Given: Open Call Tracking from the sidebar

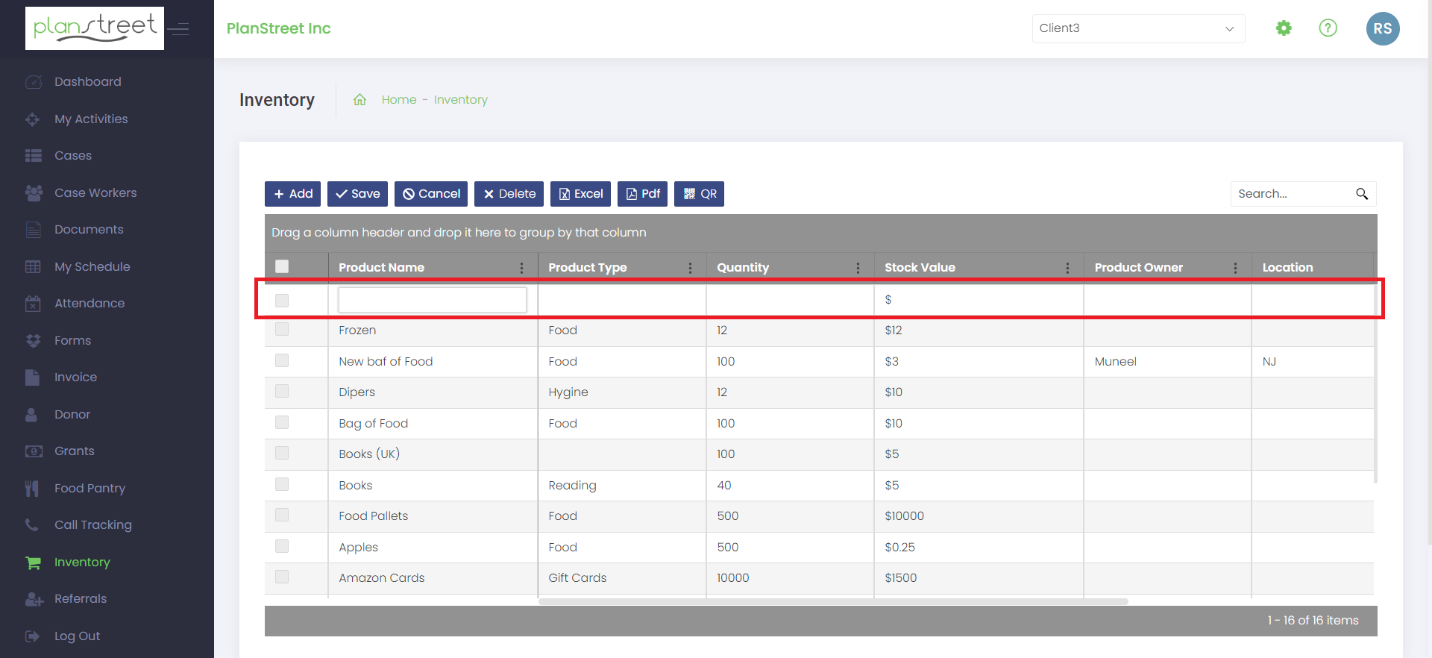Looking at the screenshot, I should click(x=92, y=524).
